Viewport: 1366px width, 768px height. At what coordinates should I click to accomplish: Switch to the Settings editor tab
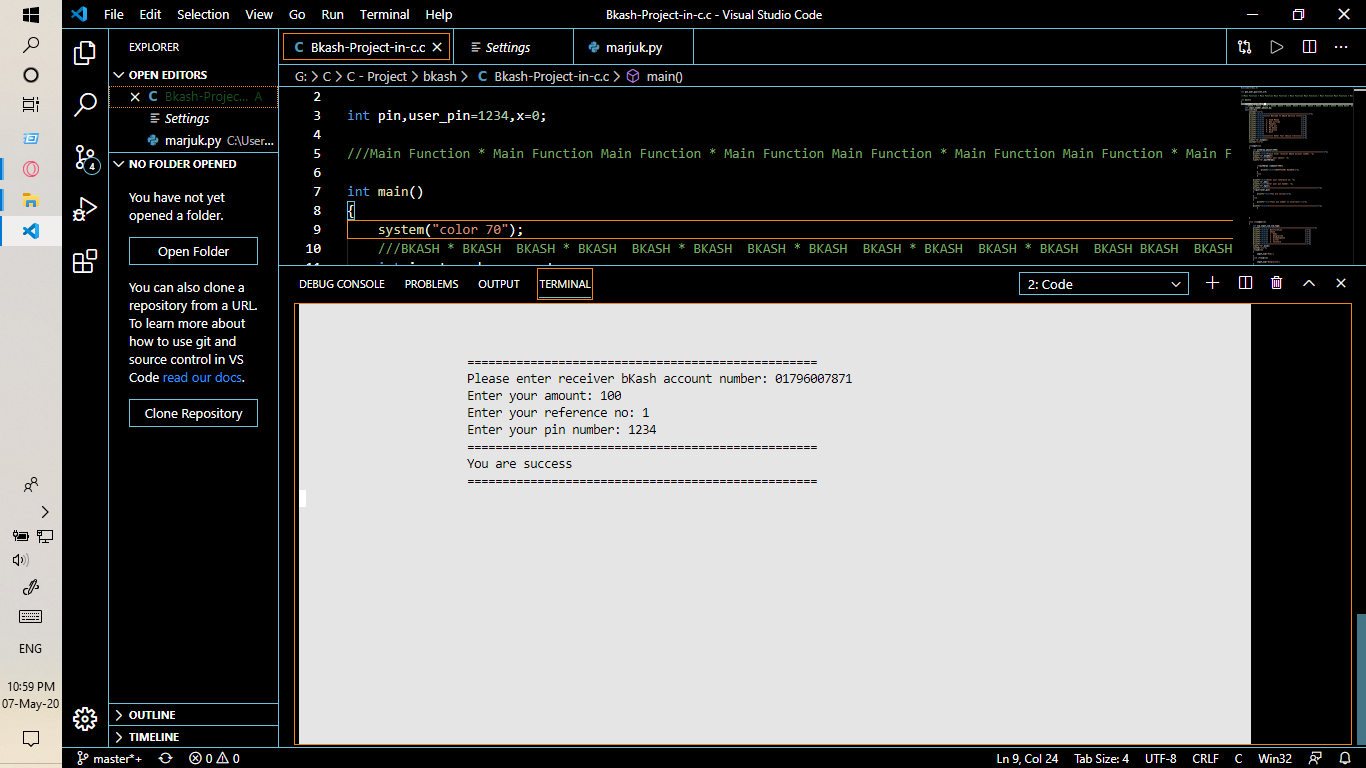point(513,47)
